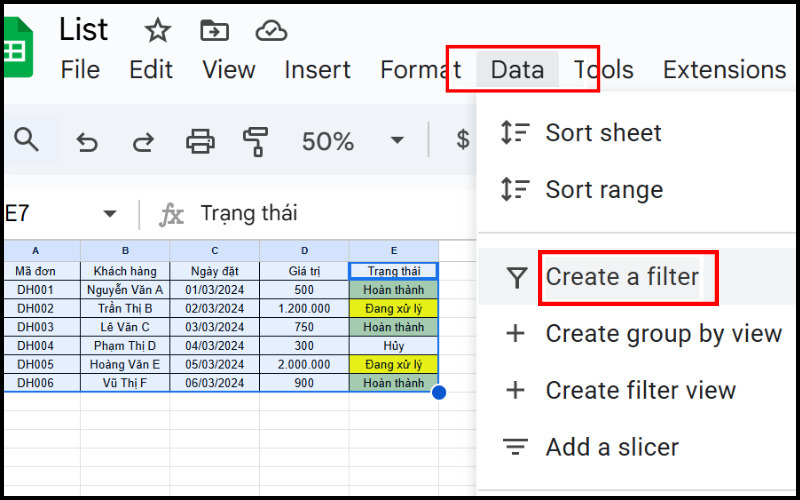Select the 750 value cell
This screenshot has width=800, height=500.
pyautogui.click(x=305, y=327)
